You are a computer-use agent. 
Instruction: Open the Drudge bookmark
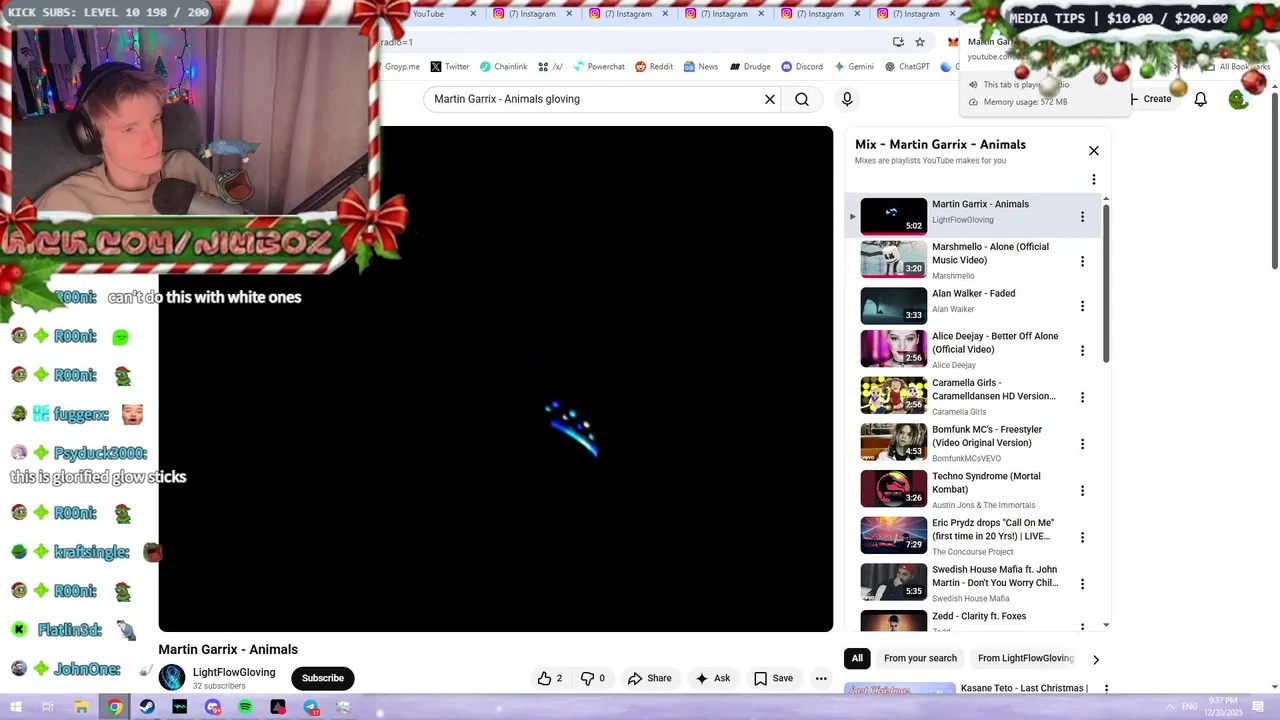pos(750,67)
